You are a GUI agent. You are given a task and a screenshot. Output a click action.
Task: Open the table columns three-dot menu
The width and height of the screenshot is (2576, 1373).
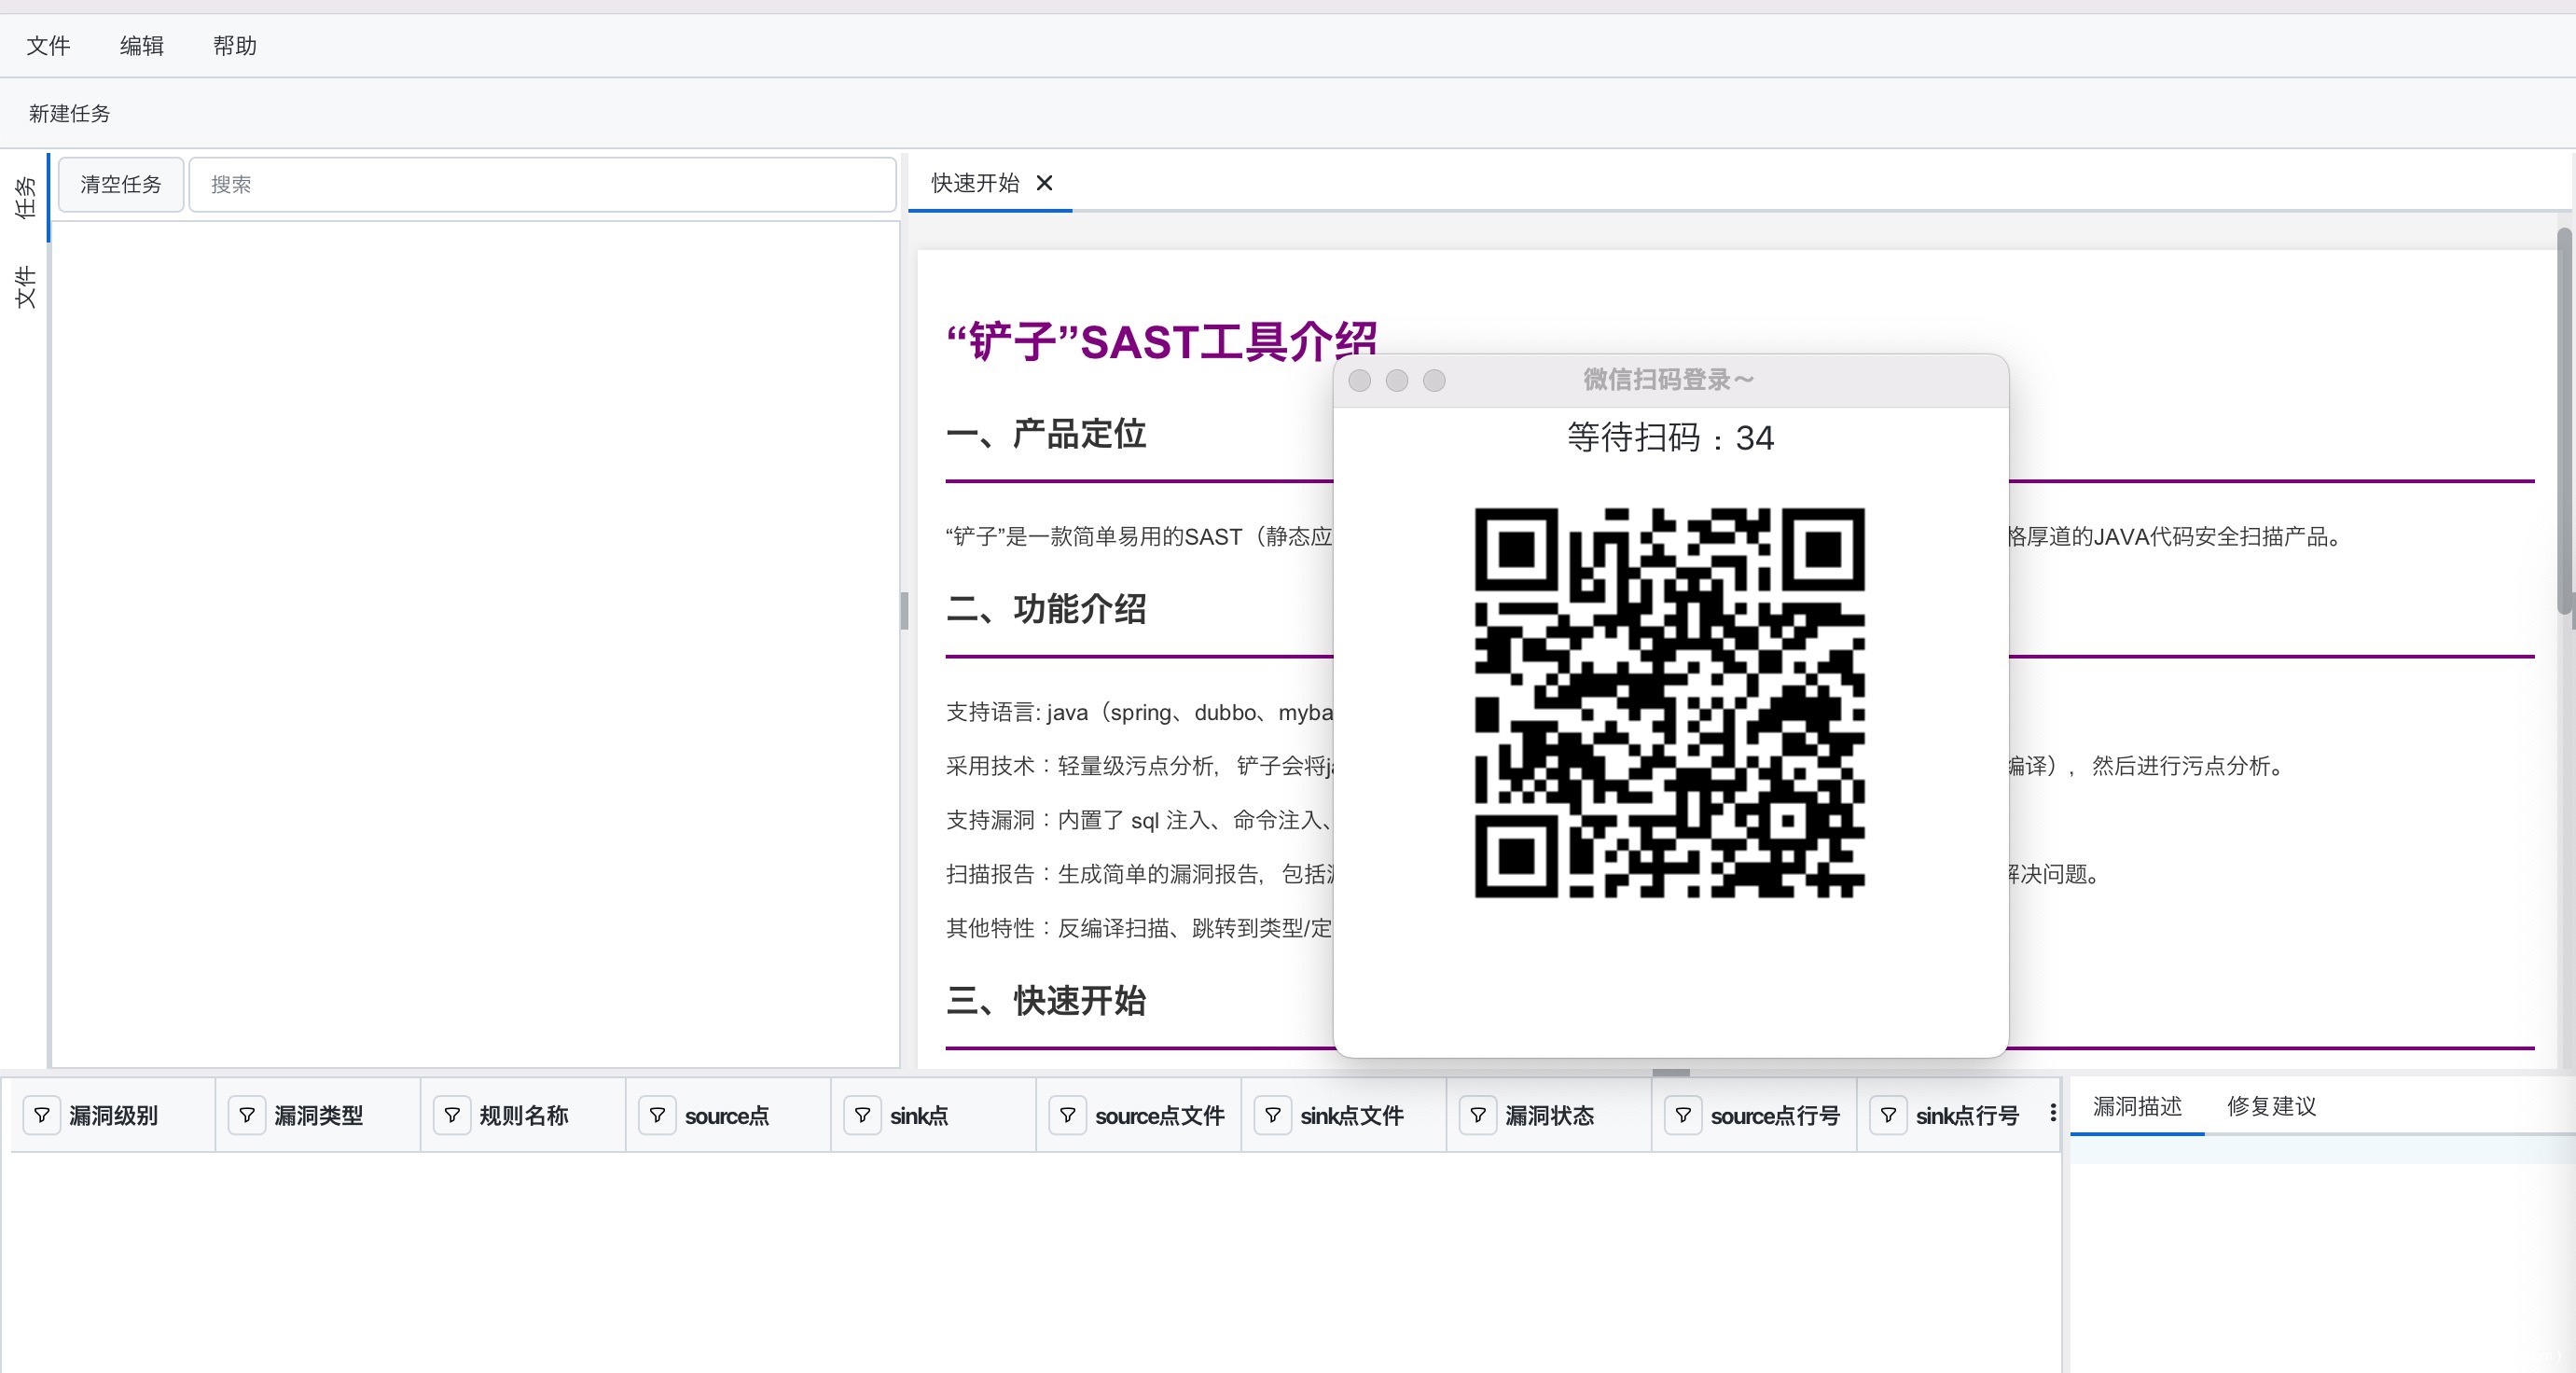point(2053,1113)
